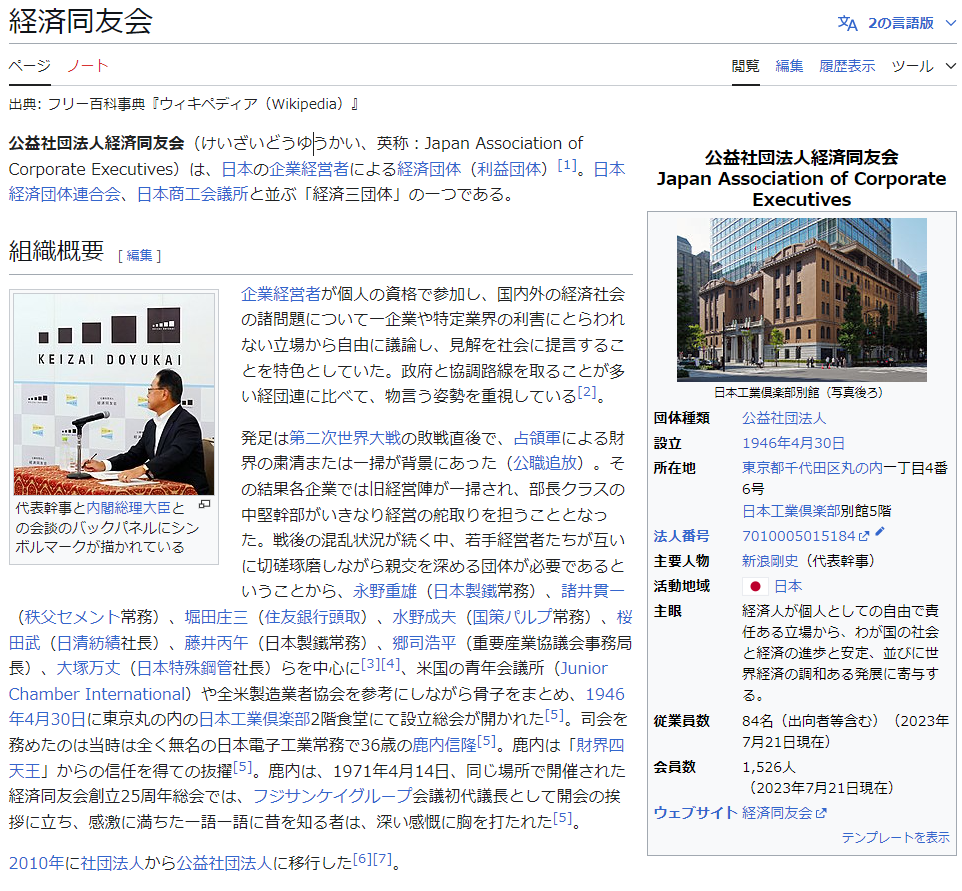Open the 新浪剛史 link in infobox
This screenshot has width=962, height=891.
click(771, 561)
